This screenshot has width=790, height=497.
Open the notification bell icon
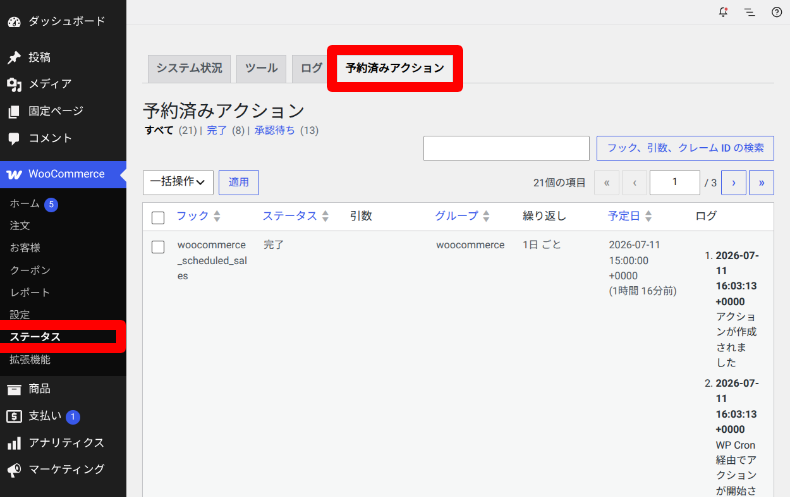tap(723, 12)
